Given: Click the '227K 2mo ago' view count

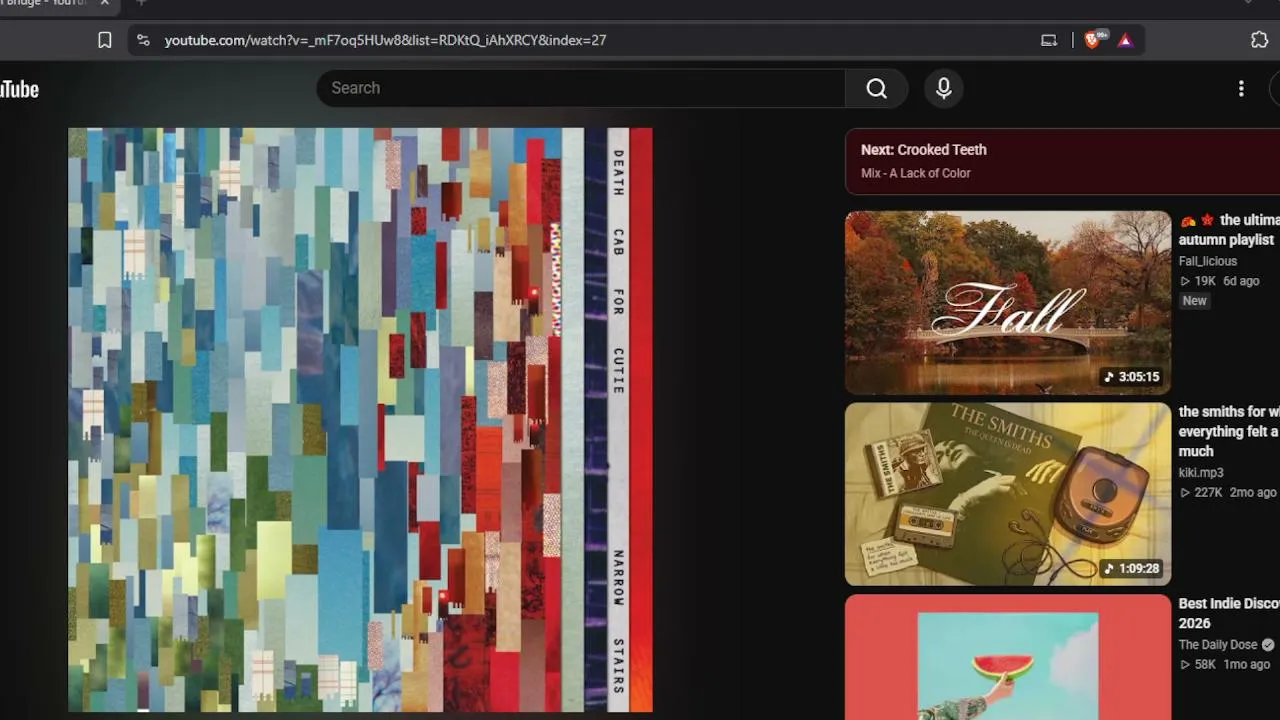Looking at the screenshot, I should tap(1228, 492).
